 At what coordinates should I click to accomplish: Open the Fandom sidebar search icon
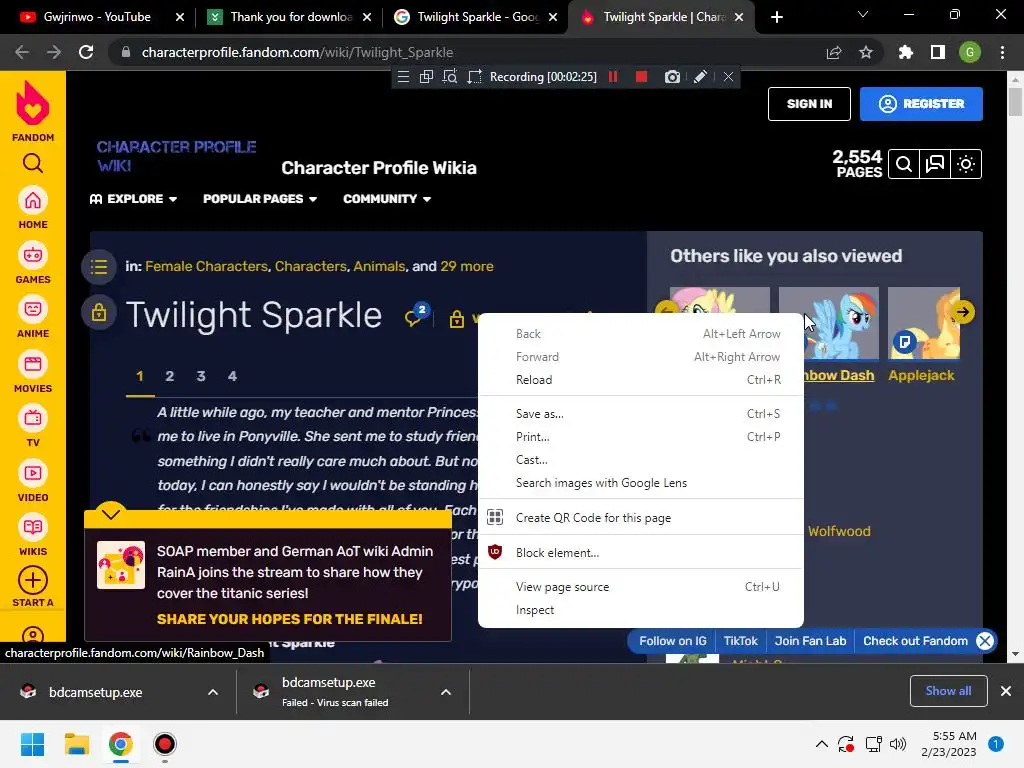33,163
